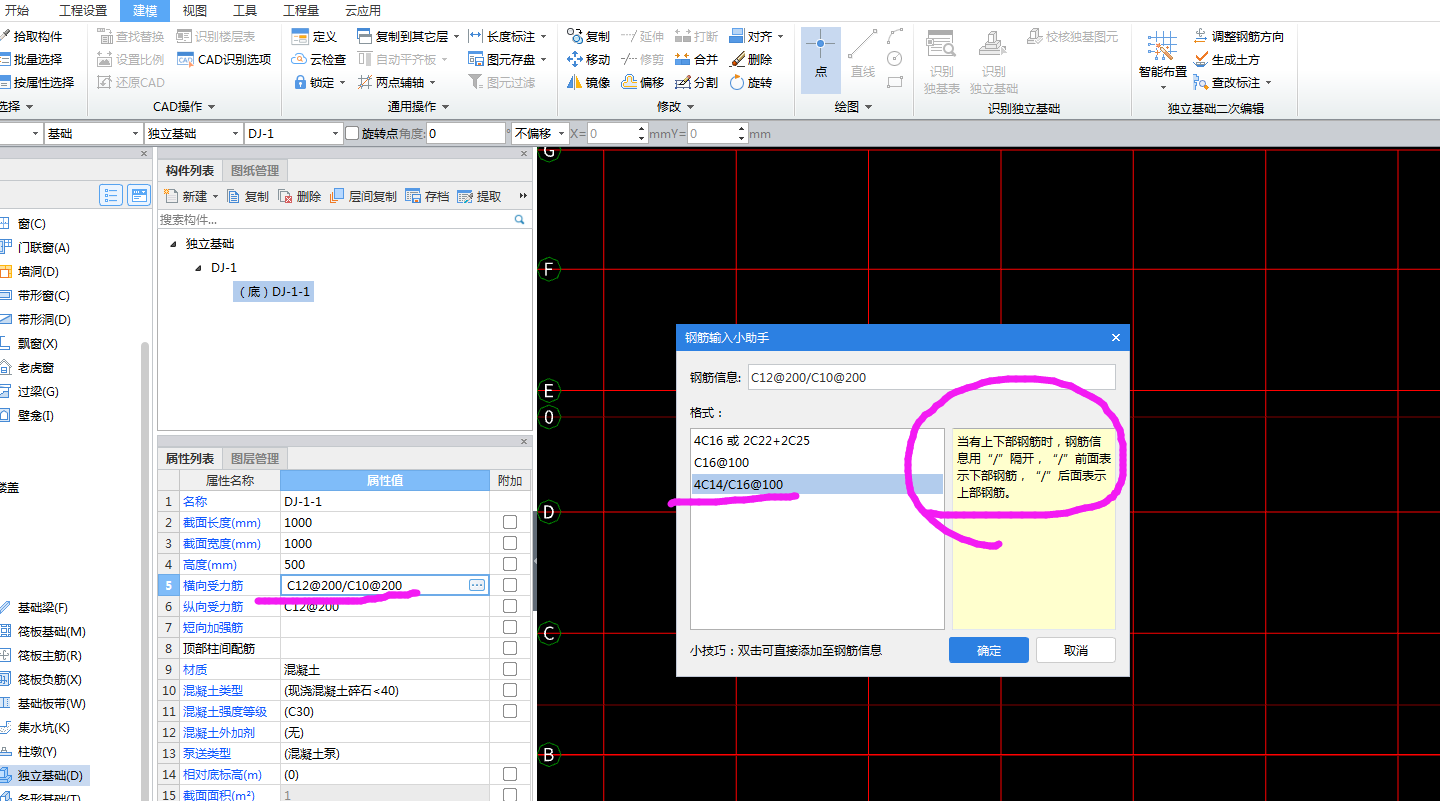Screen dimensions: 1440x801
Task: Select the 复制 copy tool in the 修改 group
Action: tap(588, 36)
